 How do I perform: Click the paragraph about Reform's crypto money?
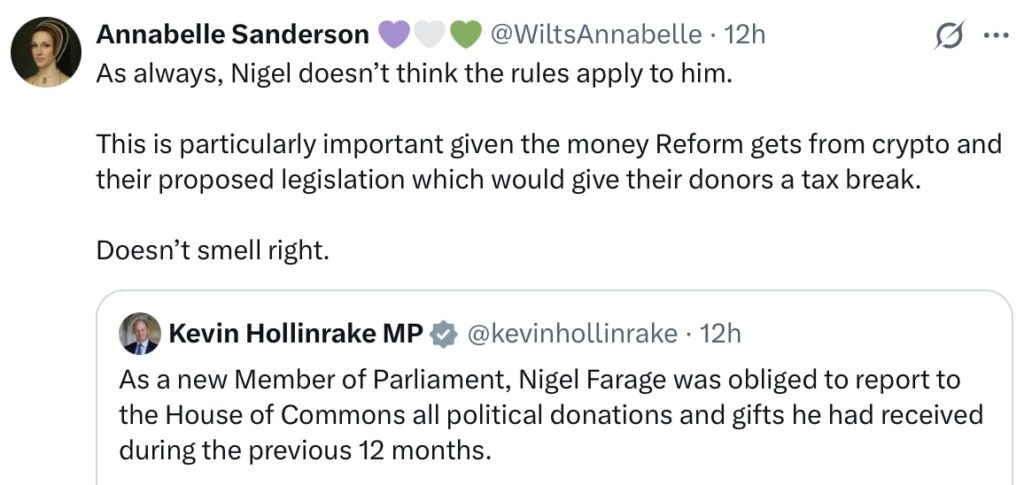(548, 162)
